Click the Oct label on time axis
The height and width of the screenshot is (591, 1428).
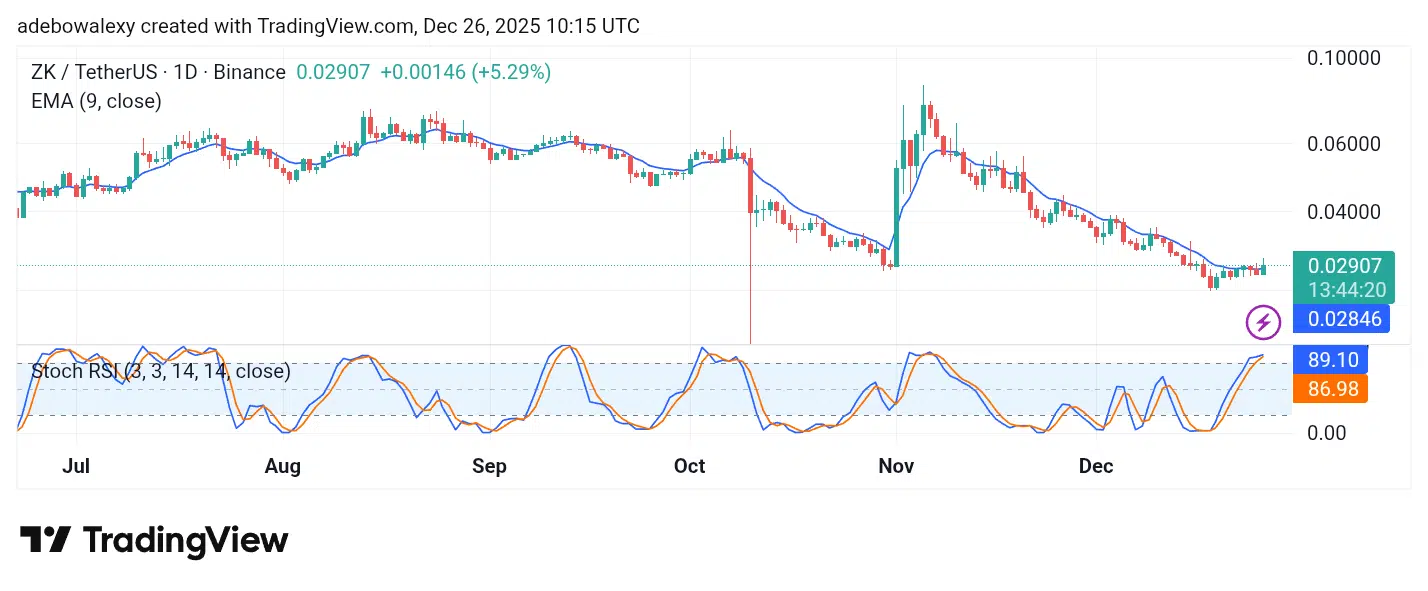[x=689, y=466]
